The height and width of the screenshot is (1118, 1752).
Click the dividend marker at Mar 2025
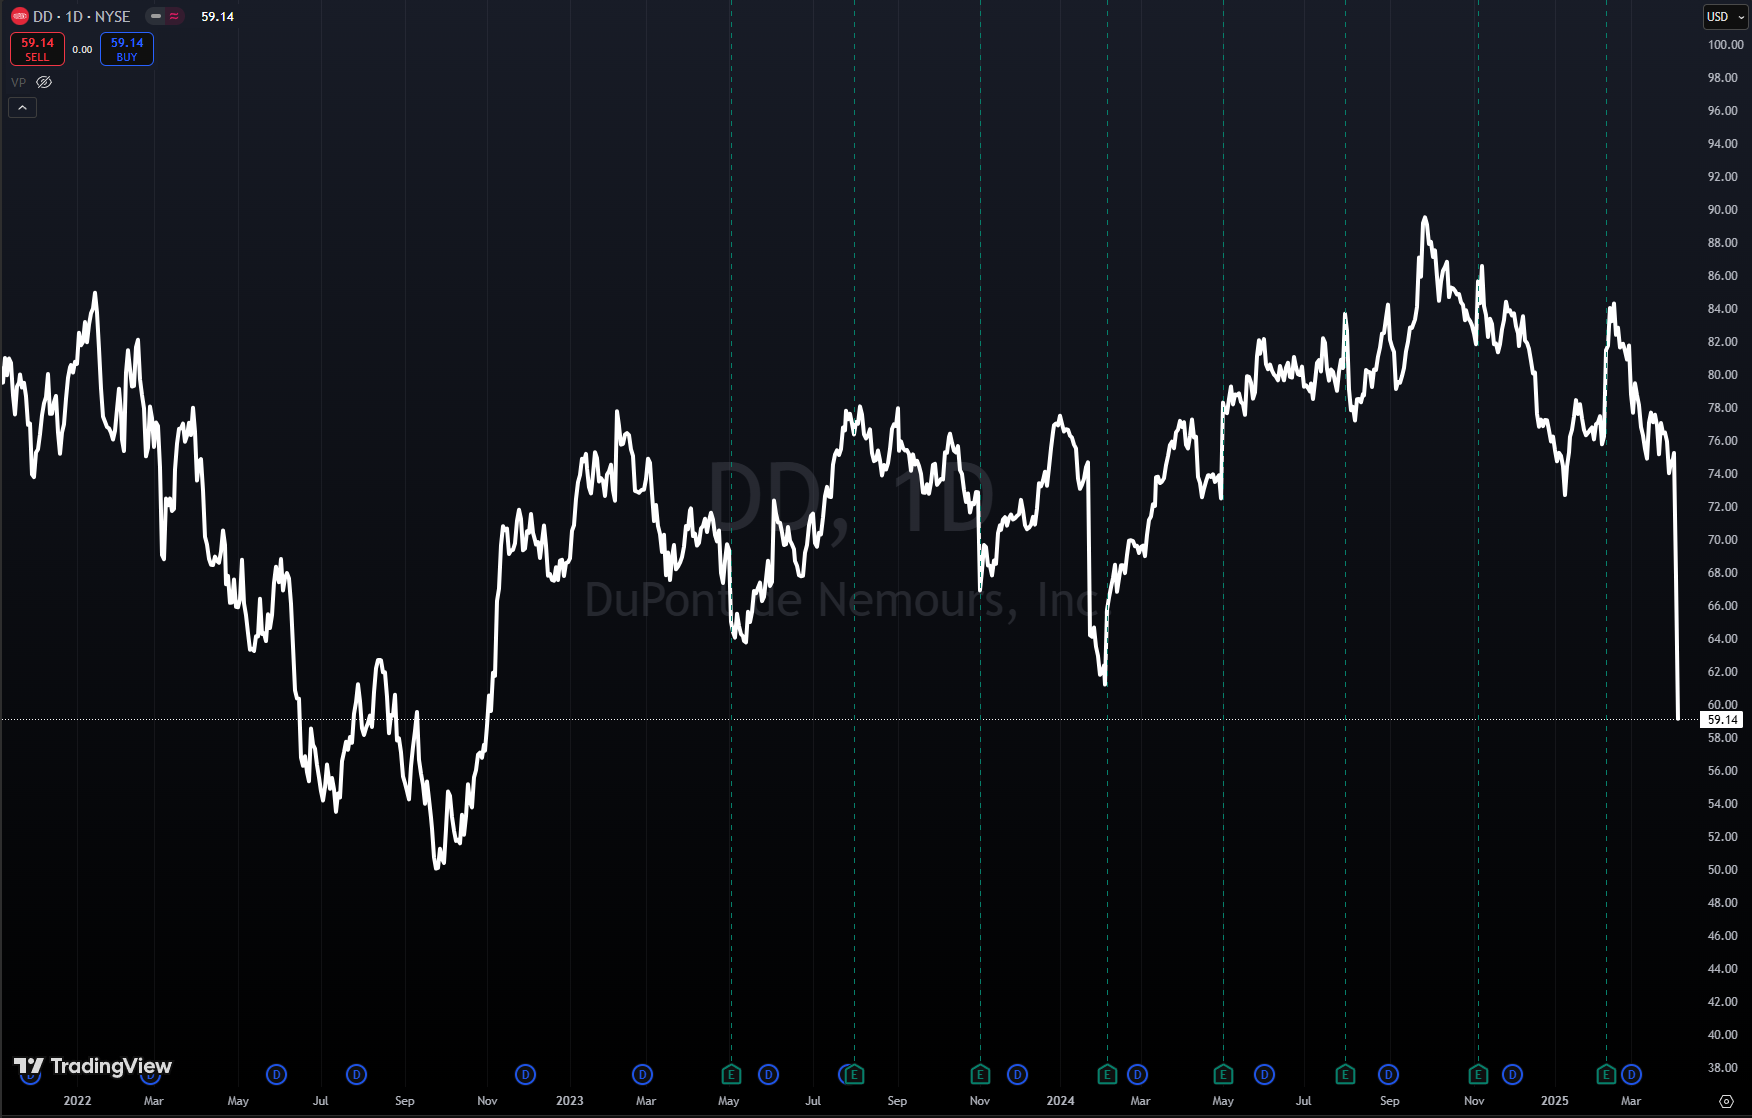1631,1075
